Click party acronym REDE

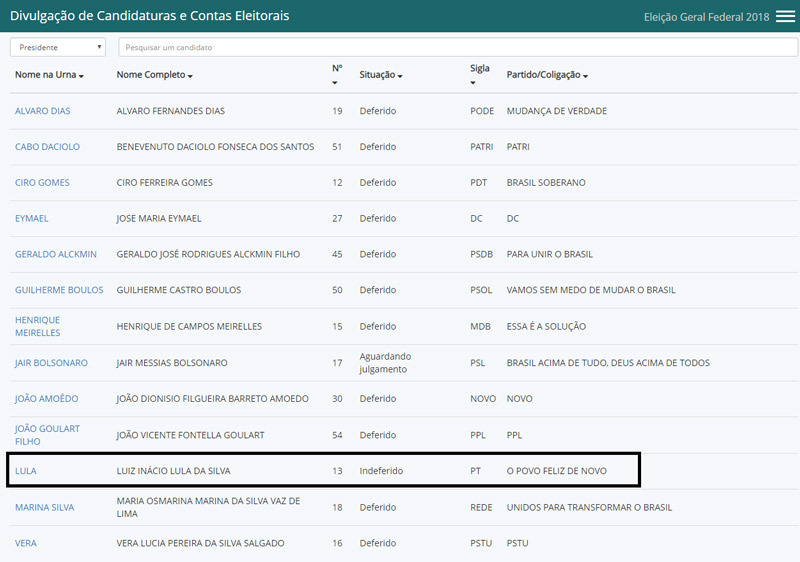pyautogui.click(x=481, y=507)
